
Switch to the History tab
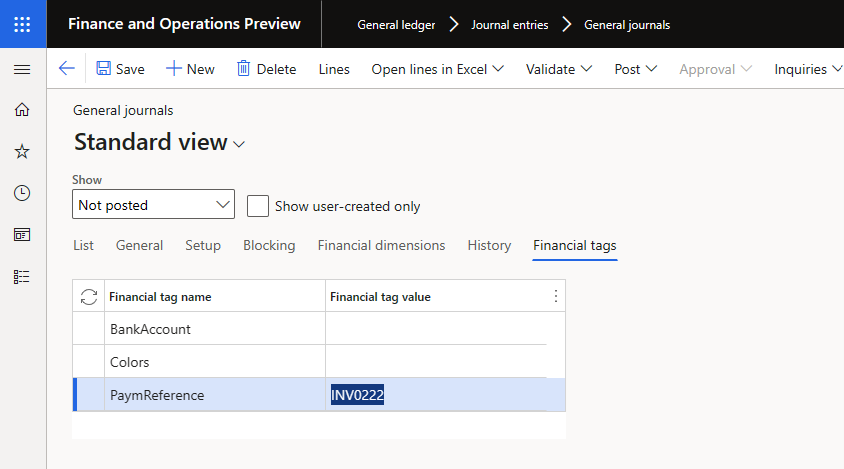[489, 246]
